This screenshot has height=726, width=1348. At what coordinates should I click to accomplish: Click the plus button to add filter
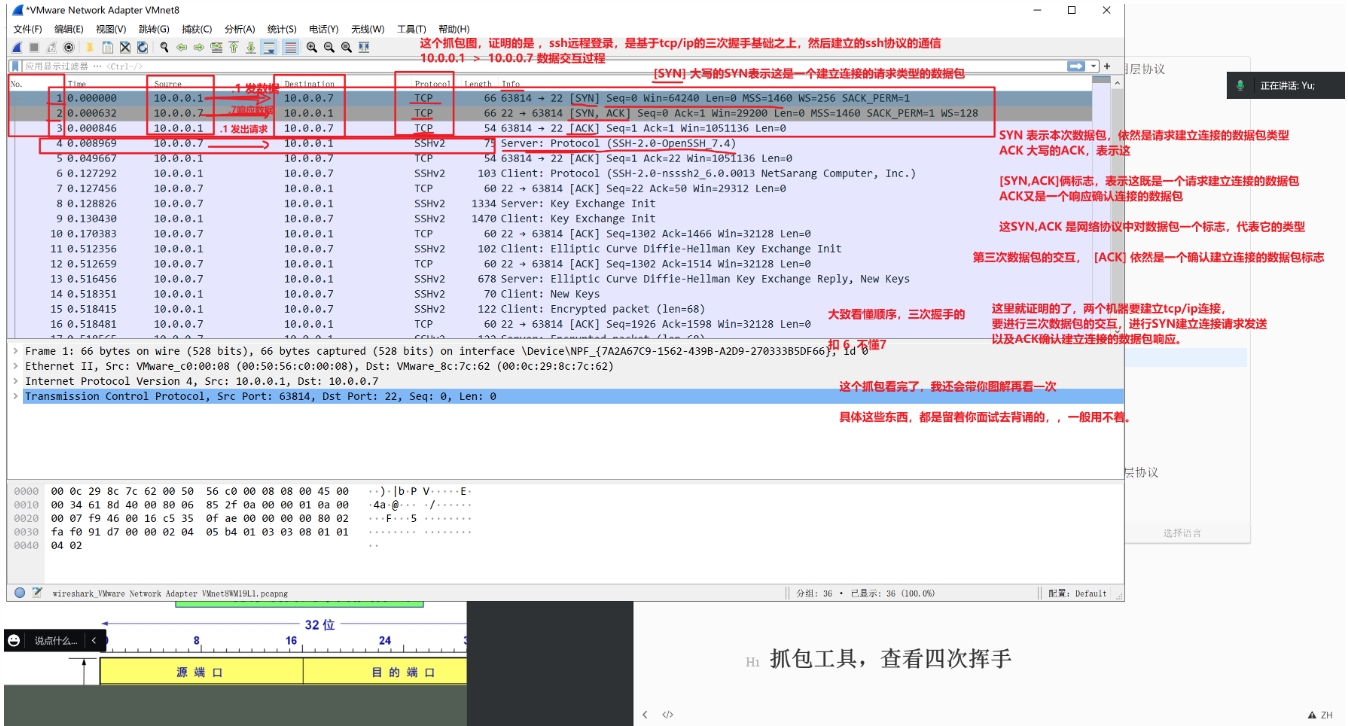[1107, 66]
